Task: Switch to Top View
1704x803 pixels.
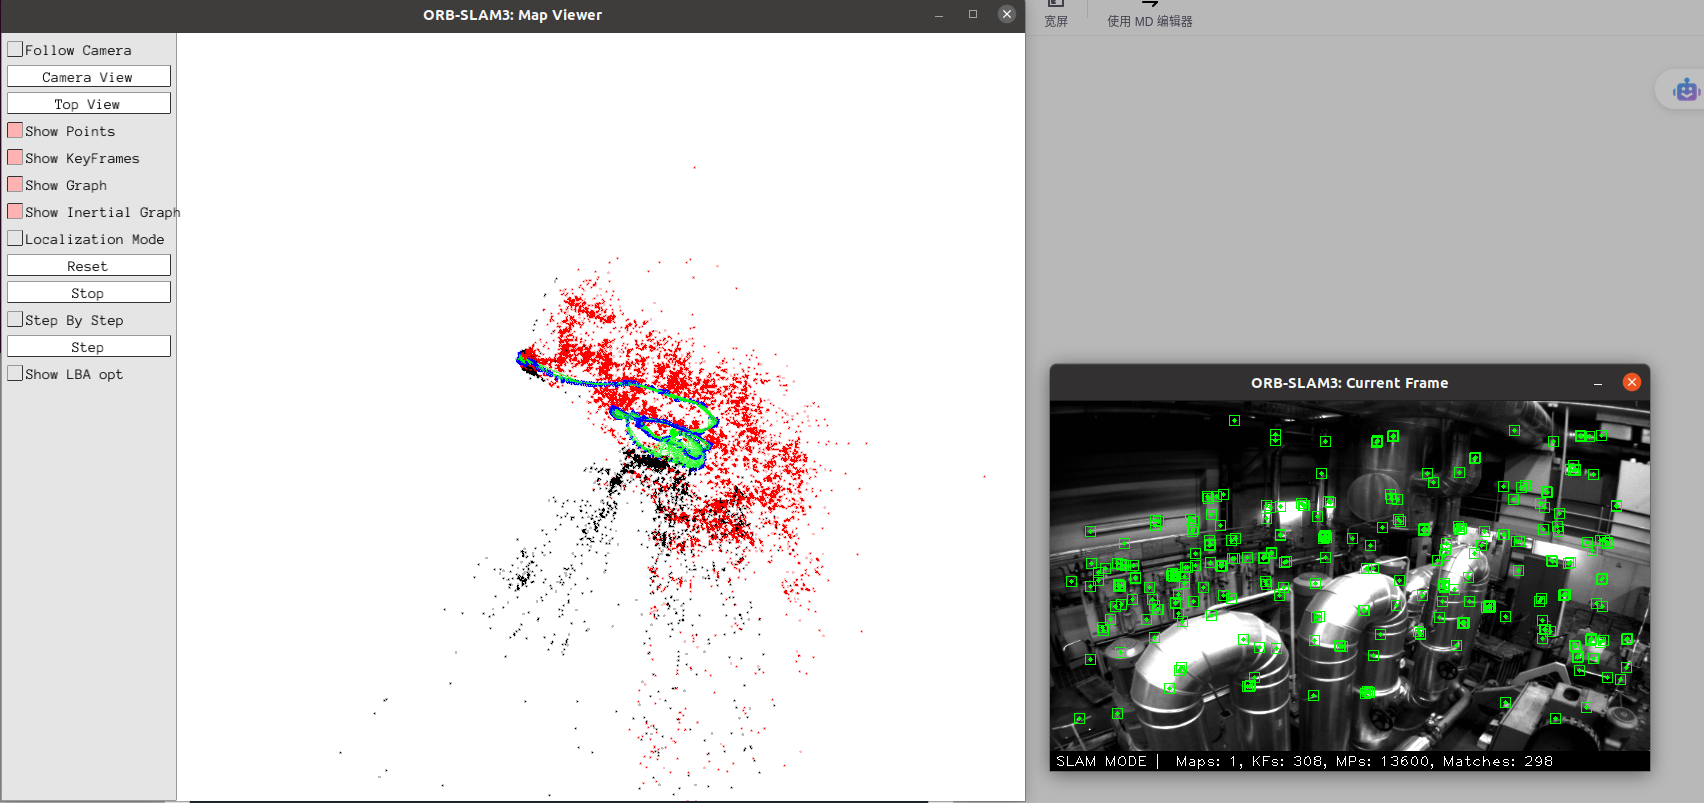Action: click(x=88, y=104)
